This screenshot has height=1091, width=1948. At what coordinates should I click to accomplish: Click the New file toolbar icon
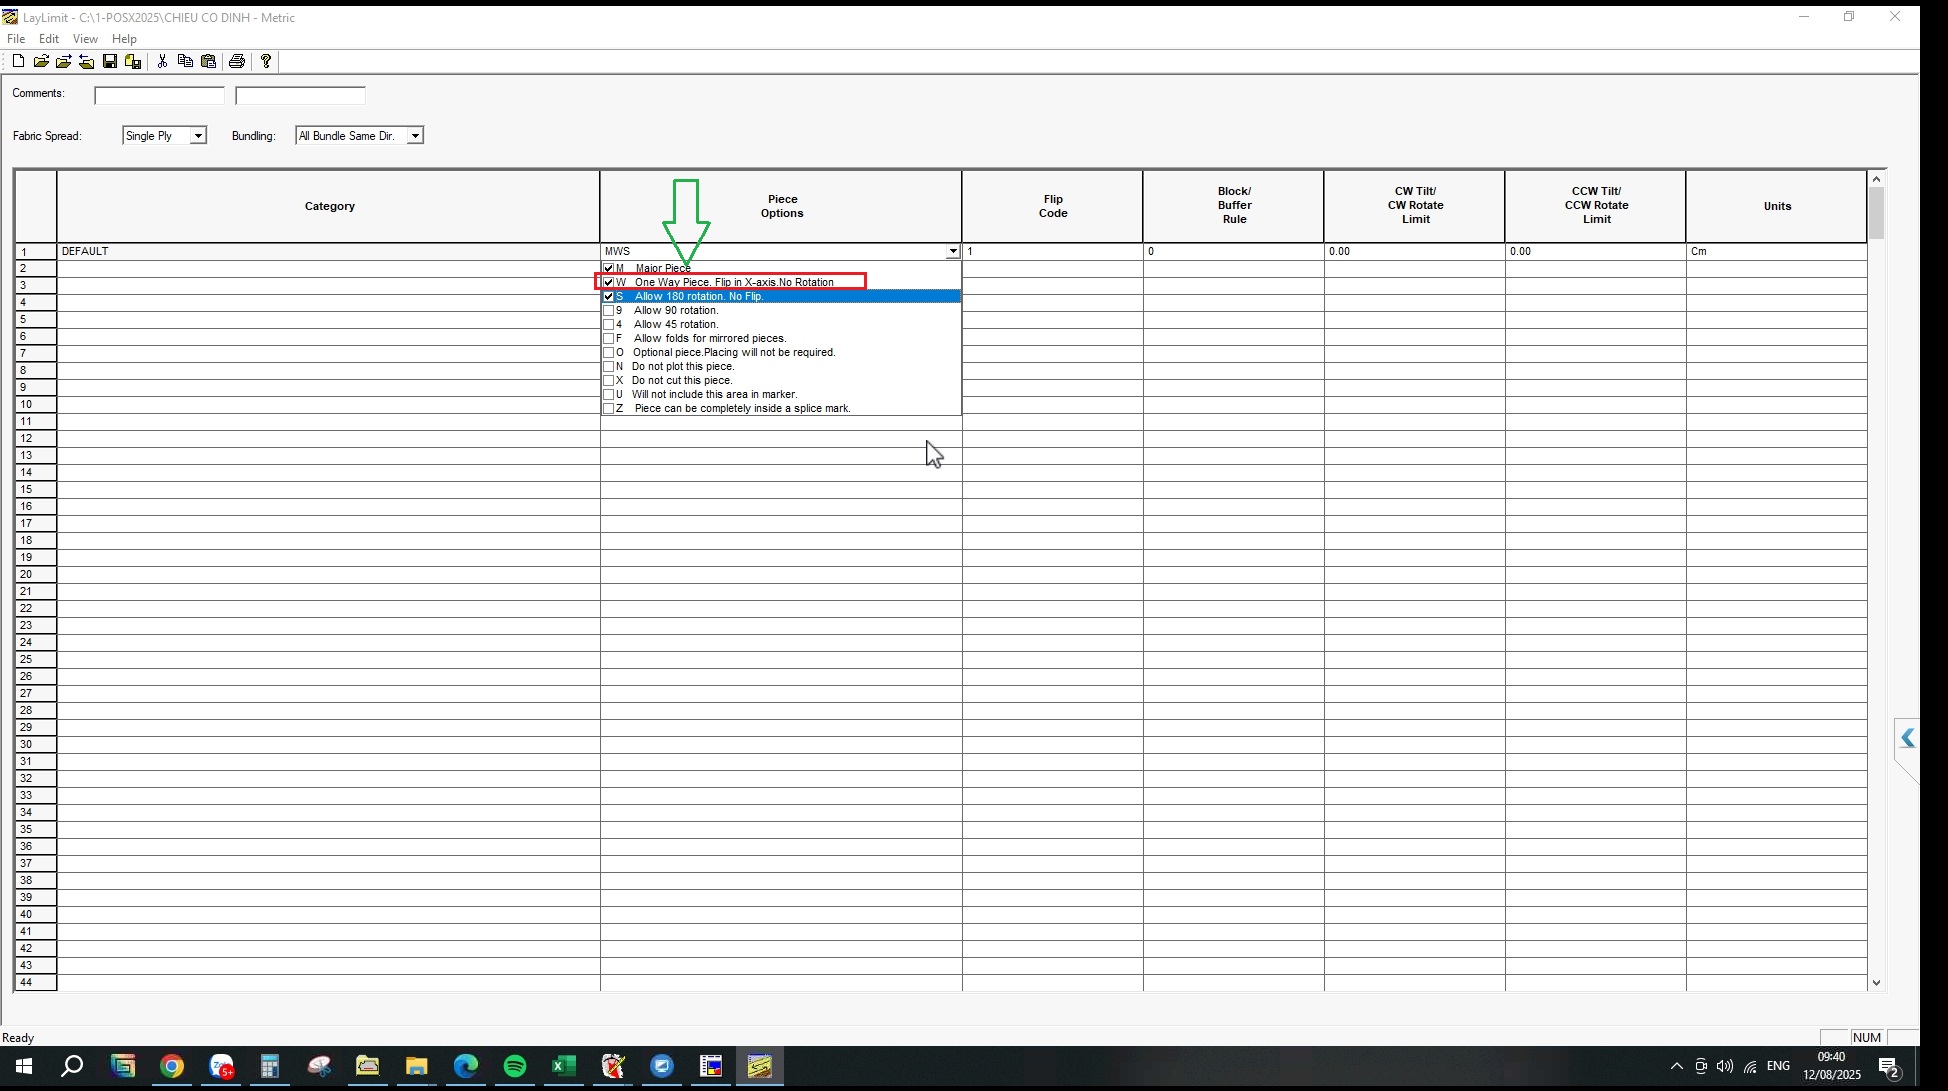coord(18,62)
